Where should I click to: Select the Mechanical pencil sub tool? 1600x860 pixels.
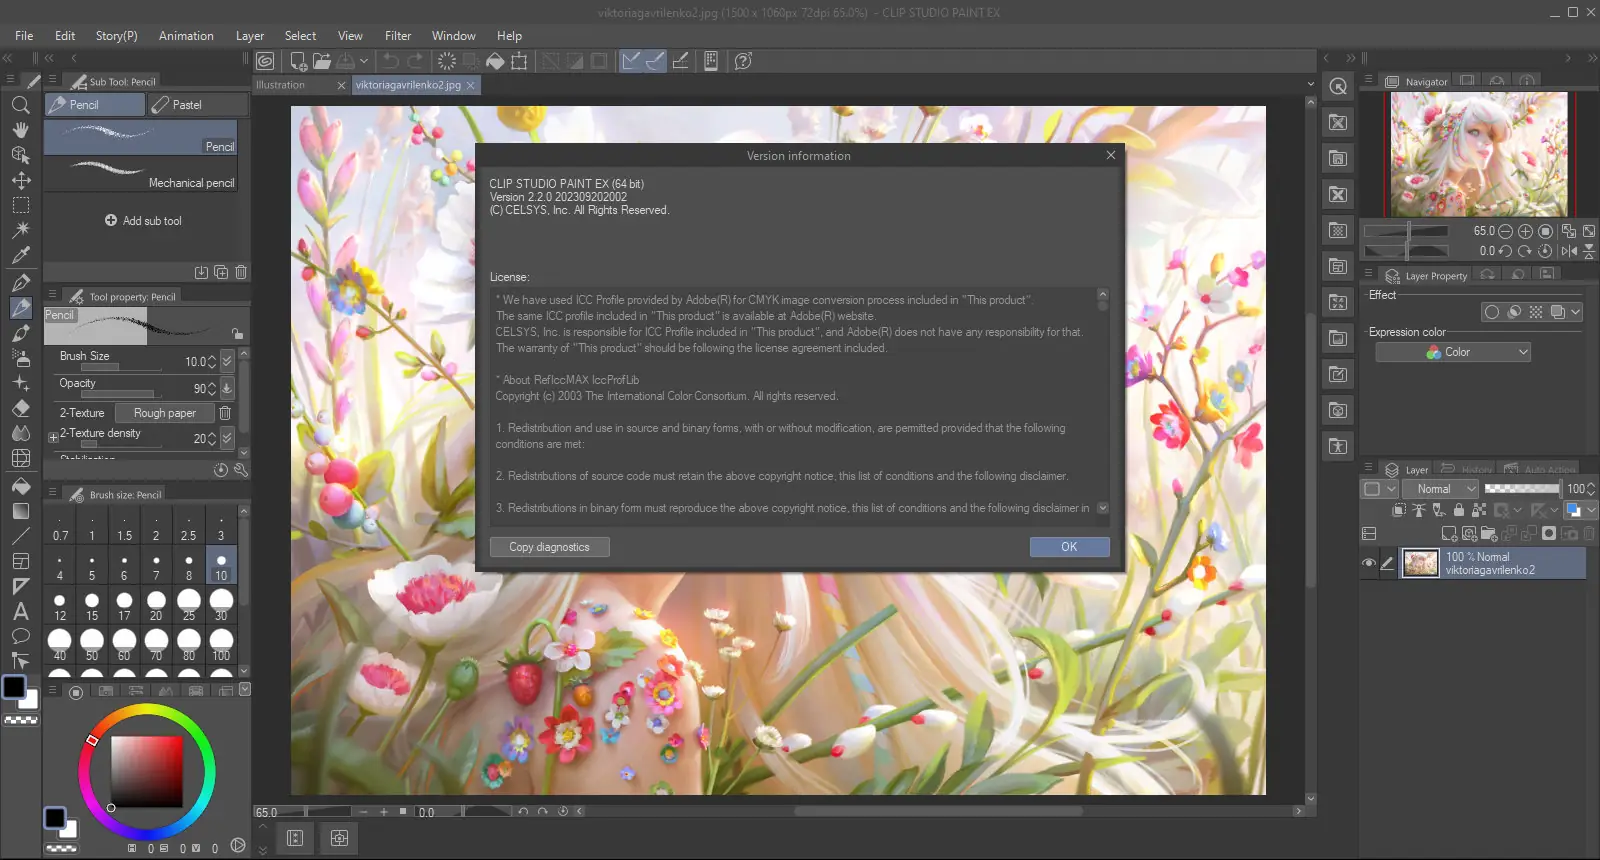(141, 174)
